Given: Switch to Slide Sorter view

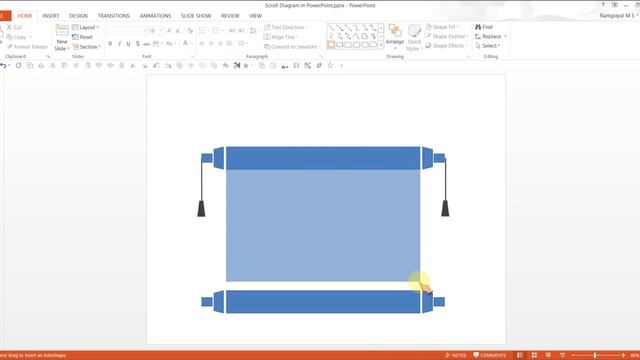Looking at the screenshot, I should click(x=534, y=355).
